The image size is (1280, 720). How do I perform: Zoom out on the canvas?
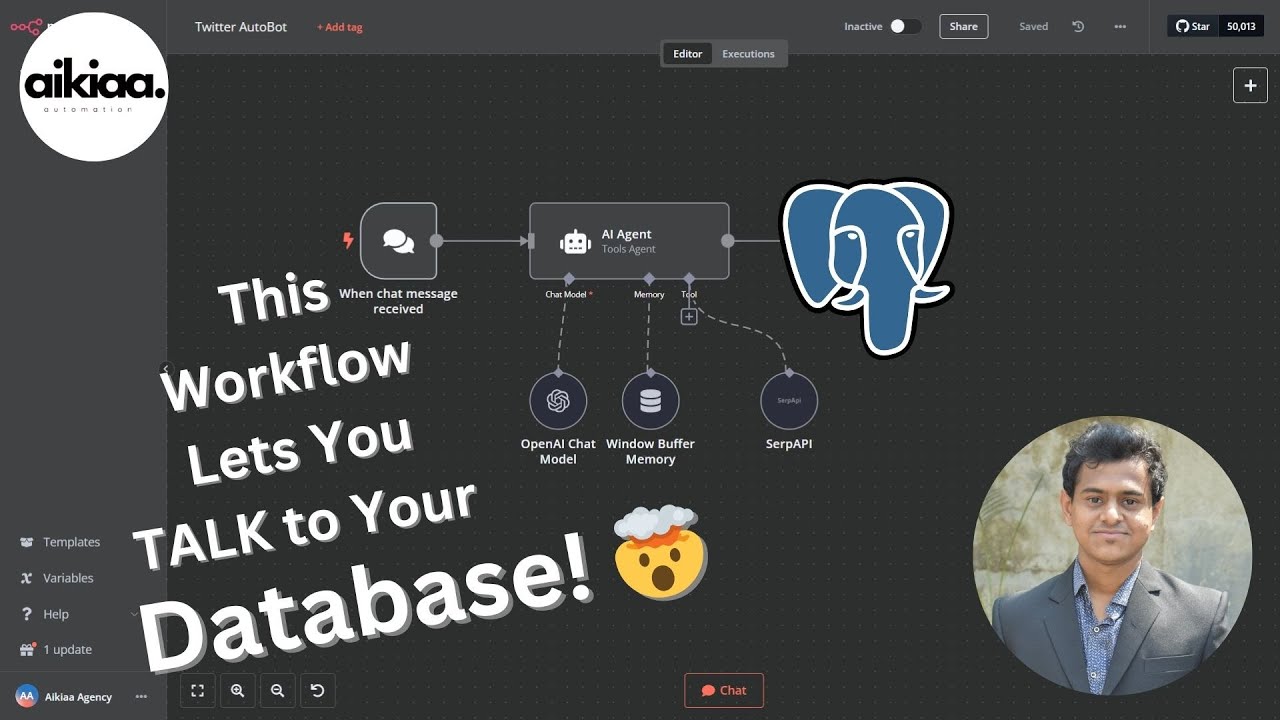point(277,690)
